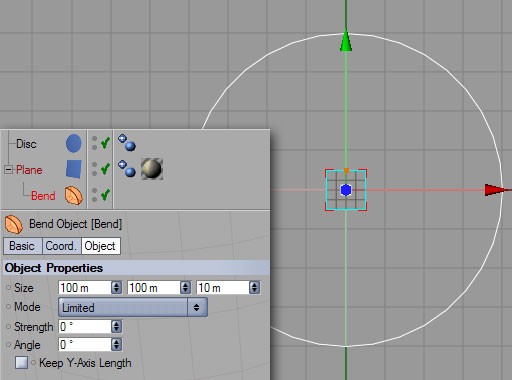Click the Size Y stepper arrows

tap(185, 287)
